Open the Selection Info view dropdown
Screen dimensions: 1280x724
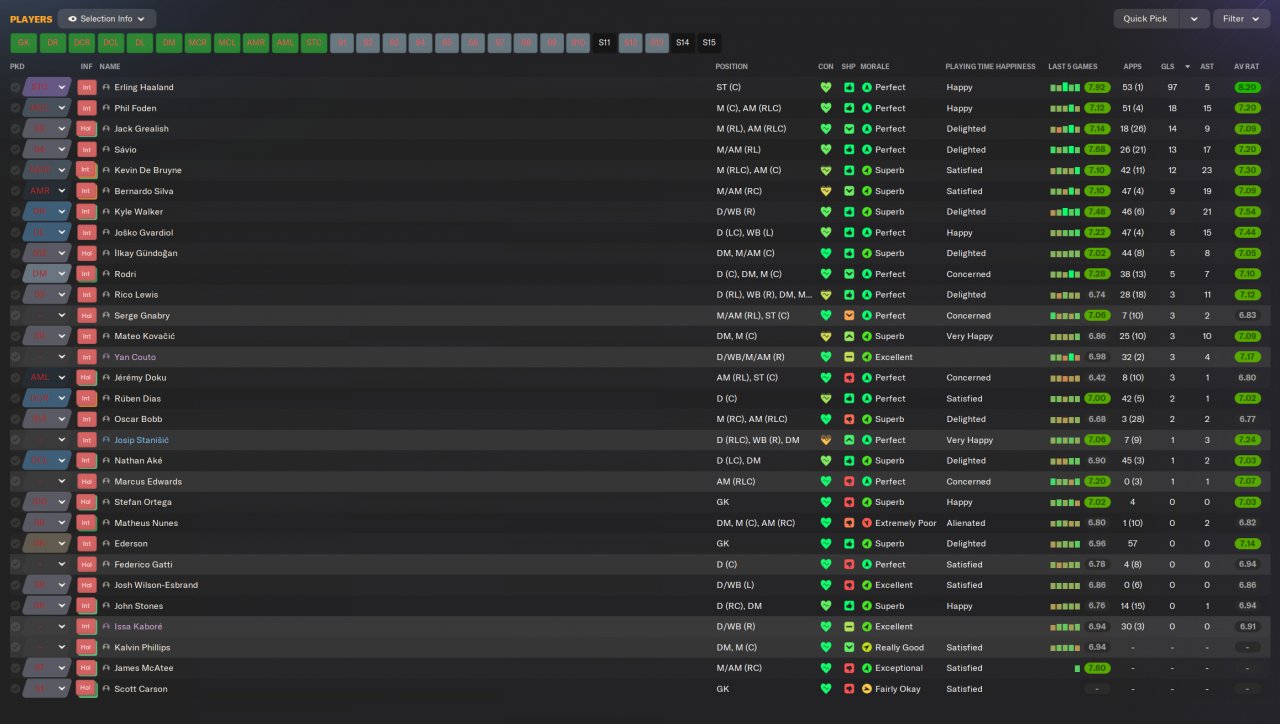pos(106,19)
